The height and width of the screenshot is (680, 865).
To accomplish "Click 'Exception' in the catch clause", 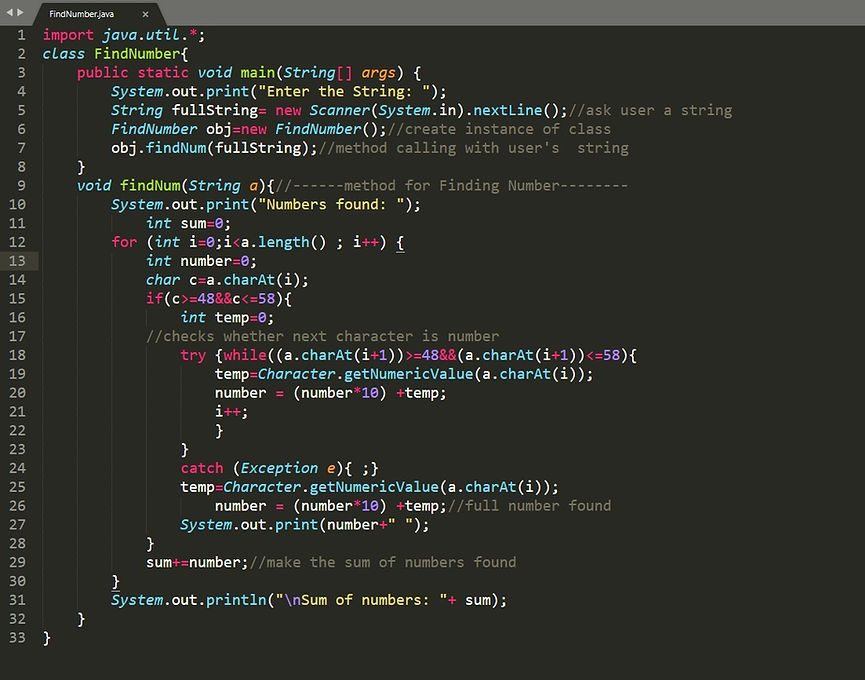I will [279, 468].
